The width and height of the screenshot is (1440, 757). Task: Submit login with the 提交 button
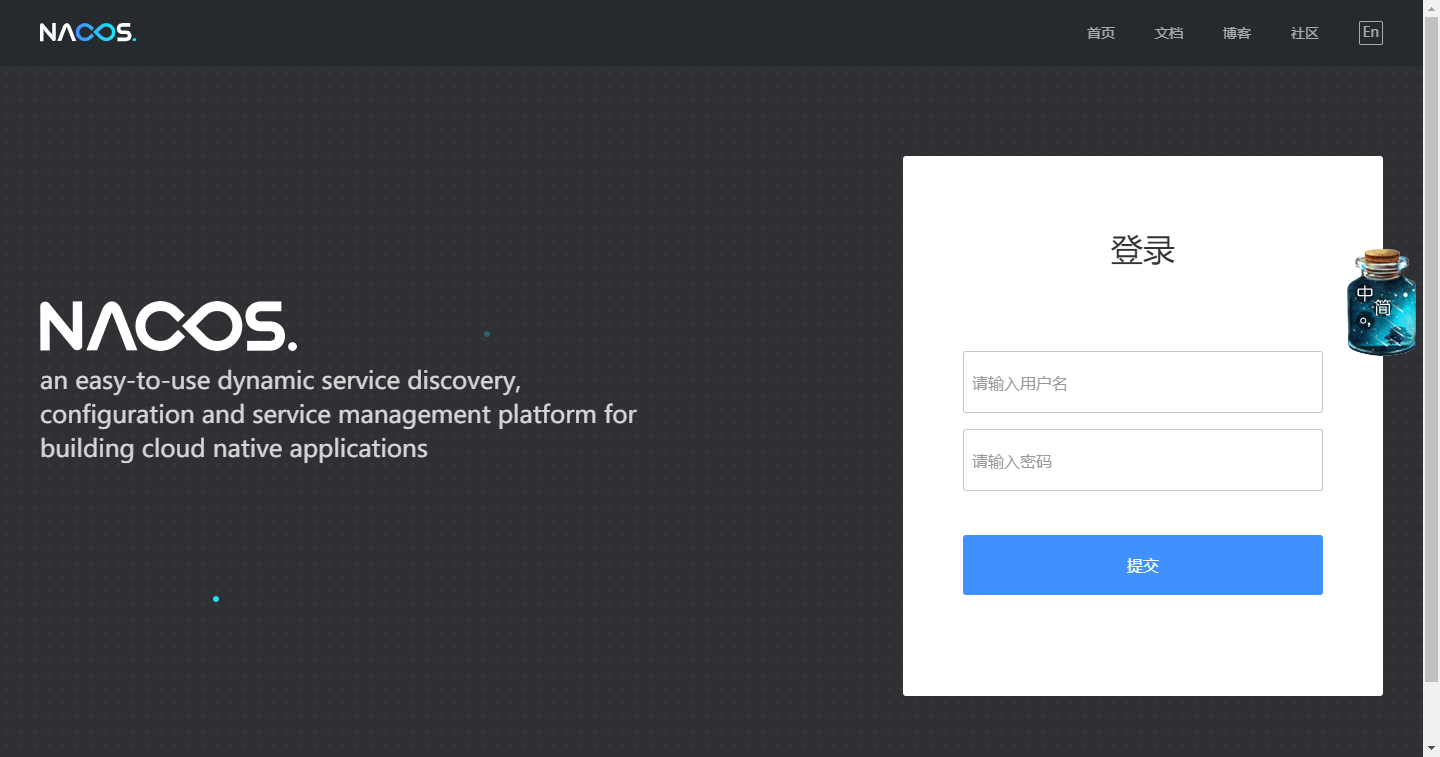[x=1143, y=565]
